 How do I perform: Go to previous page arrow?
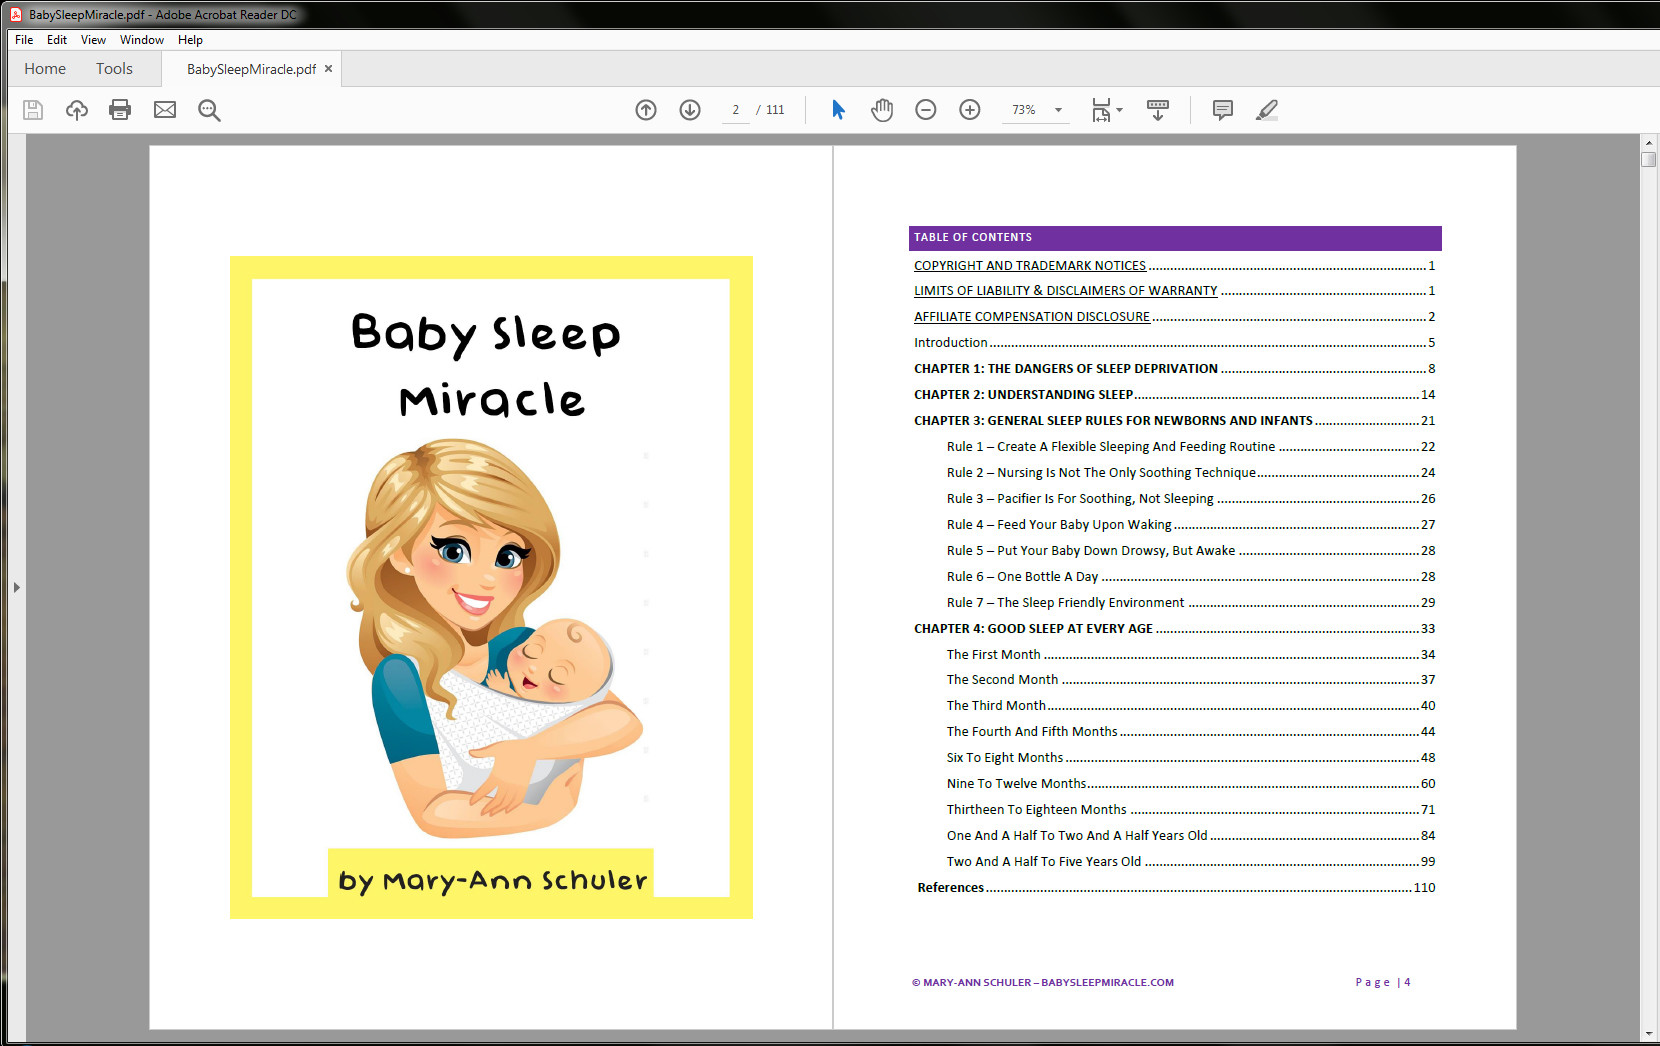click(646, 110)
